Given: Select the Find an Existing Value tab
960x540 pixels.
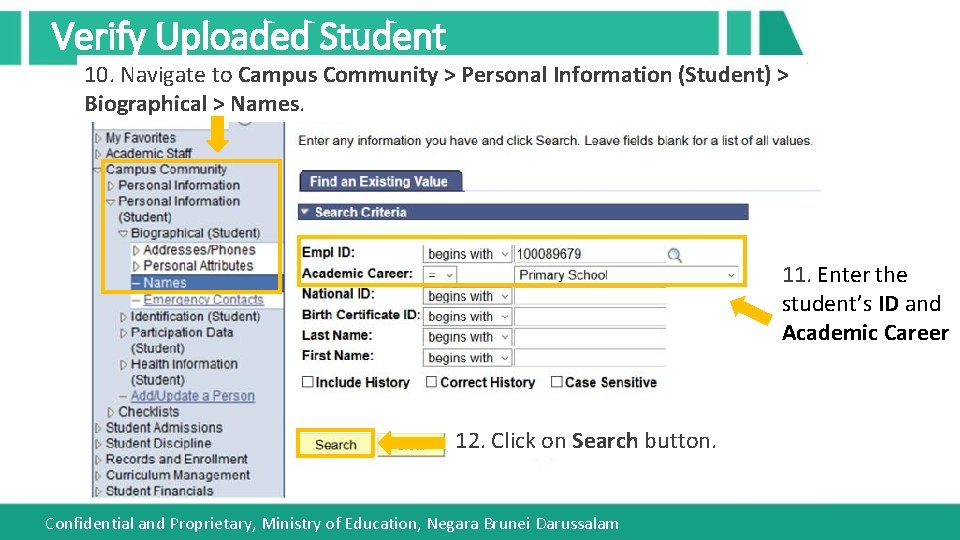Looking at the screenshot, I should [380, 181].
